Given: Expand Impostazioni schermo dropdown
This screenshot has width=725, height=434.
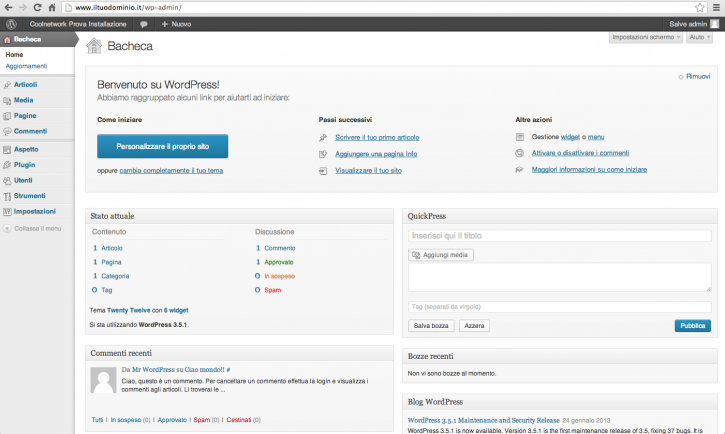Looking at the screenshot, I should pos(645,37).
